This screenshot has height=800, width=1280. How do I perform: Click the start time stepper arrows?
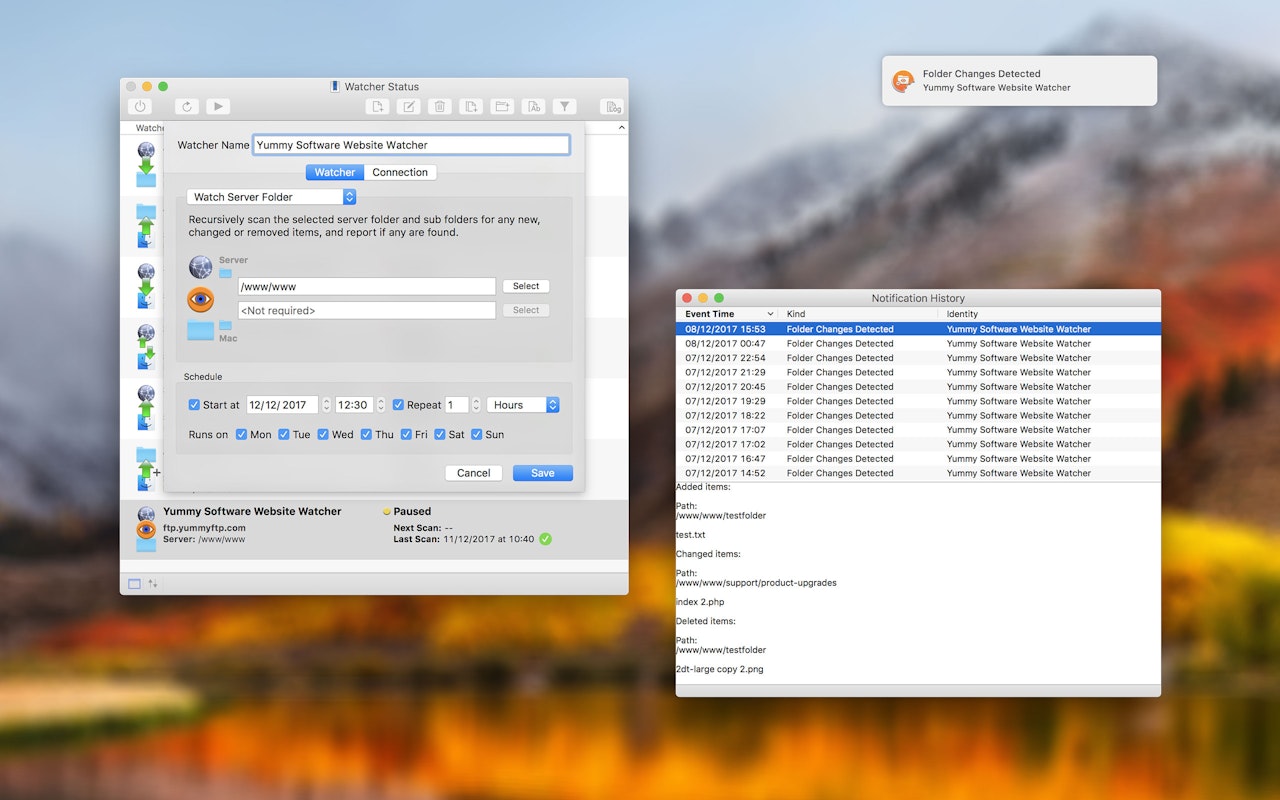380,405
